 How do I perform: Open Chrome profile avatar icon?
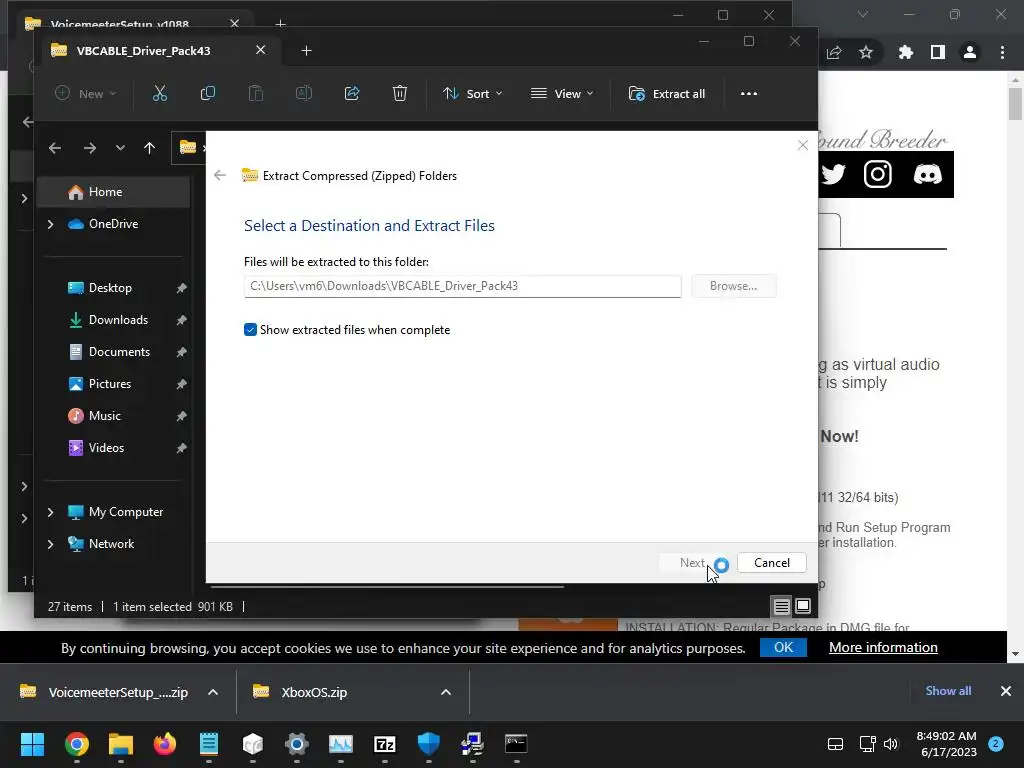pos(970,52)
